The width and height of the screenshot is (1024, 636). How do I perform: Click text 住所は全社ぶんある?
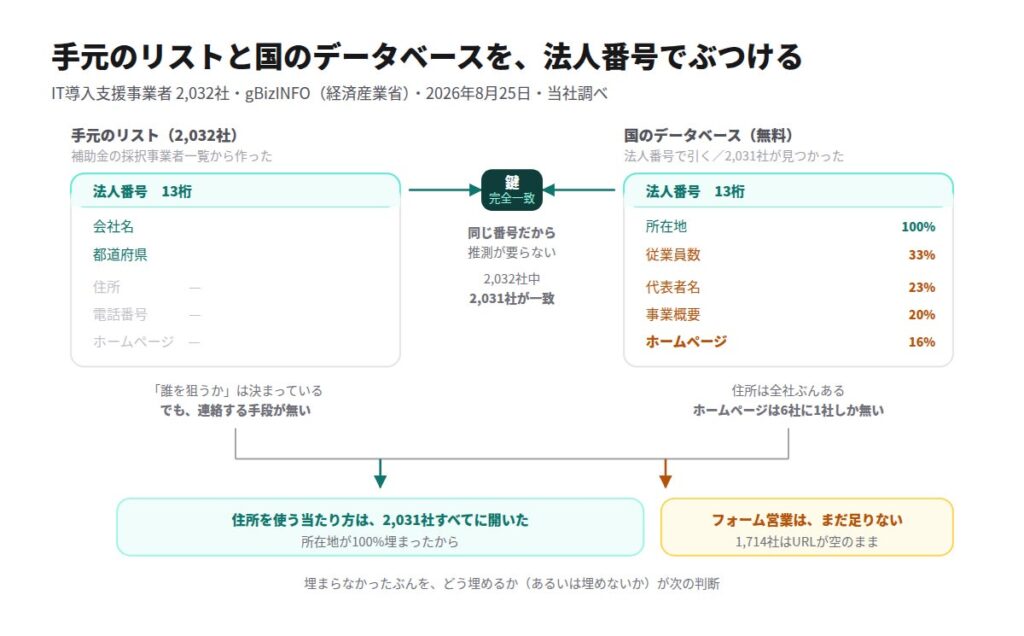[x=788, y=390]
